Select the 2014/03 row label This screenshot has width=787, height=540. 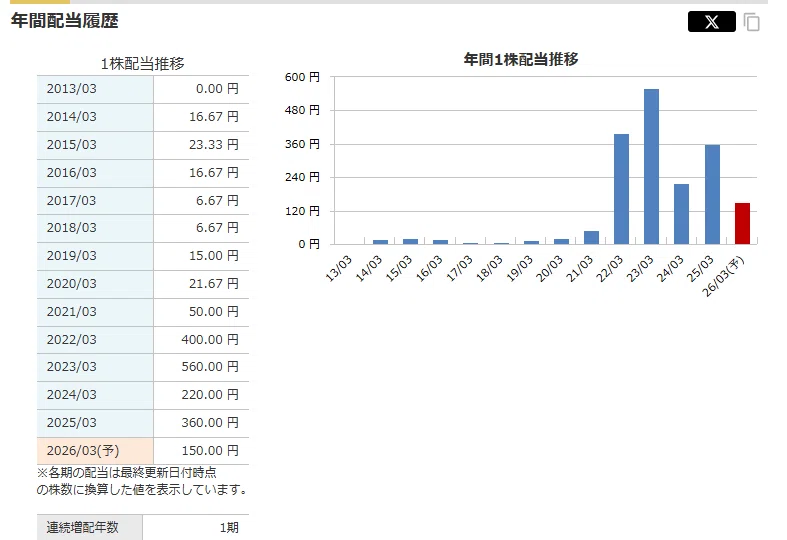pyautogui.click(x=95, y=117)
